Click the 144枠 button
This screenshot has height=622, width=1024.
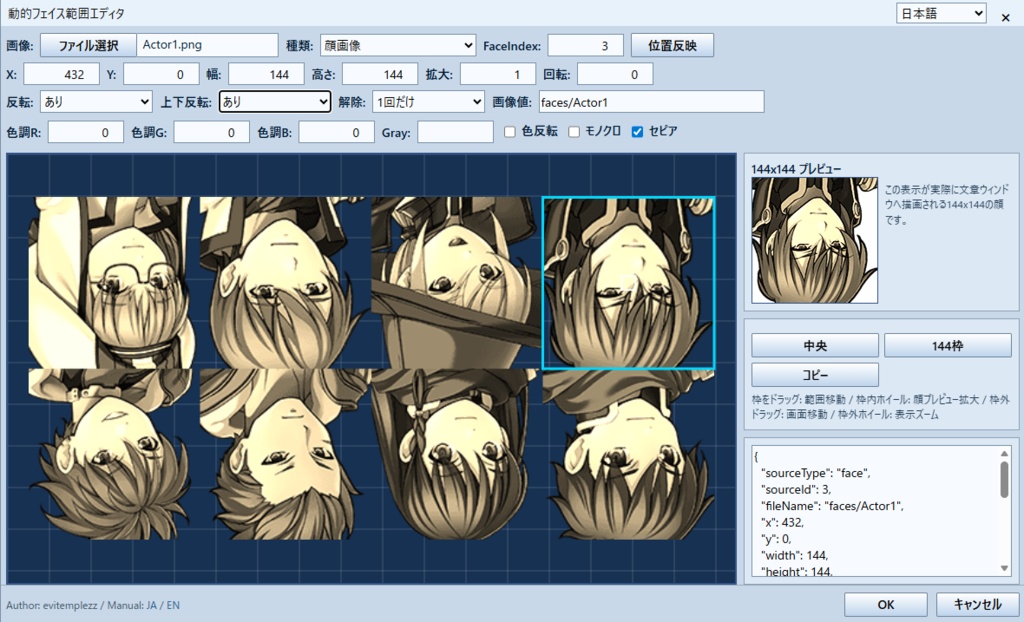point(948,346)
